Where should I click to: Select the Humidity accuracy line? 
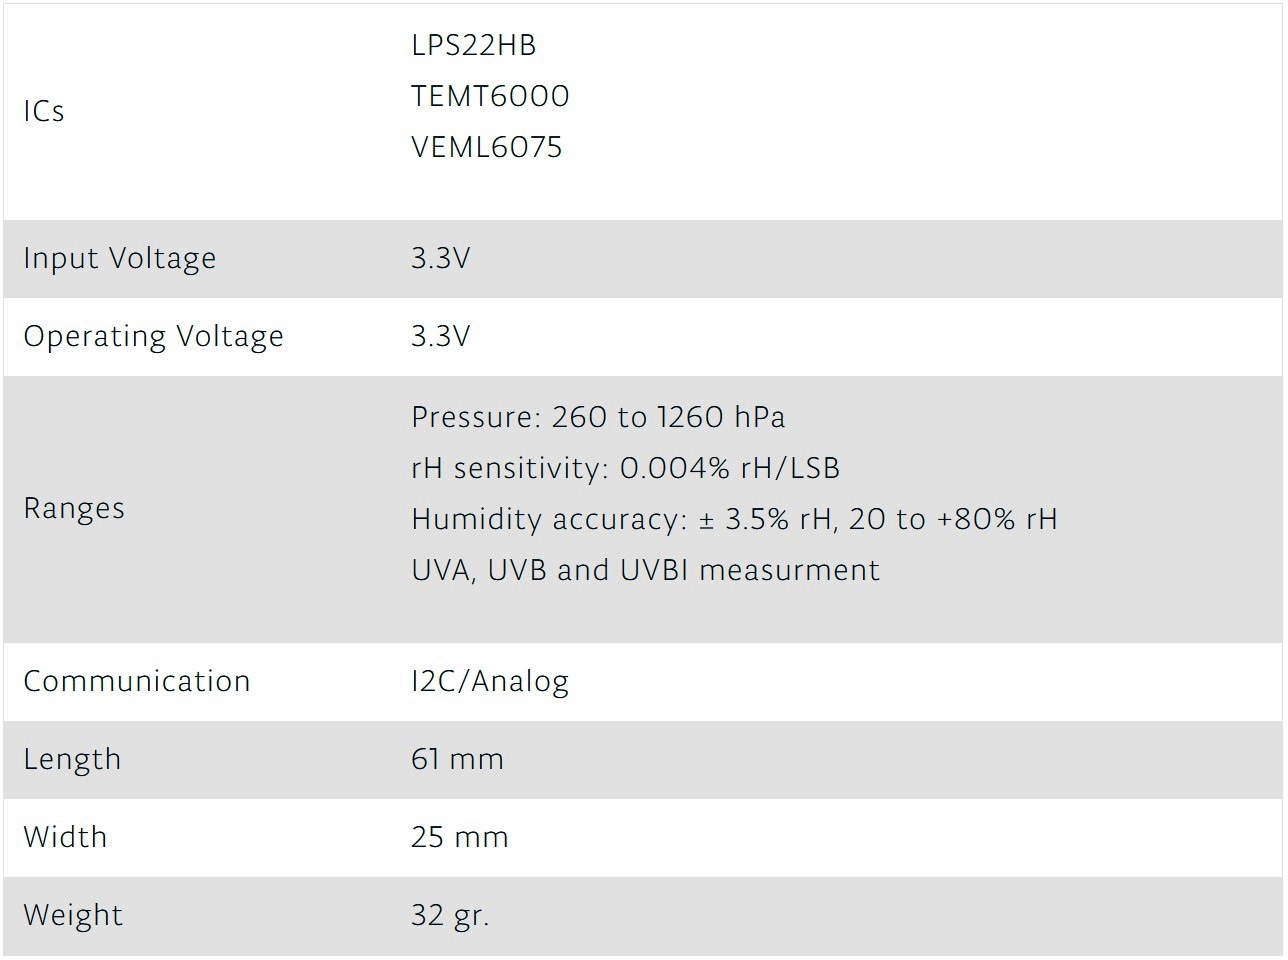(734, 519)
